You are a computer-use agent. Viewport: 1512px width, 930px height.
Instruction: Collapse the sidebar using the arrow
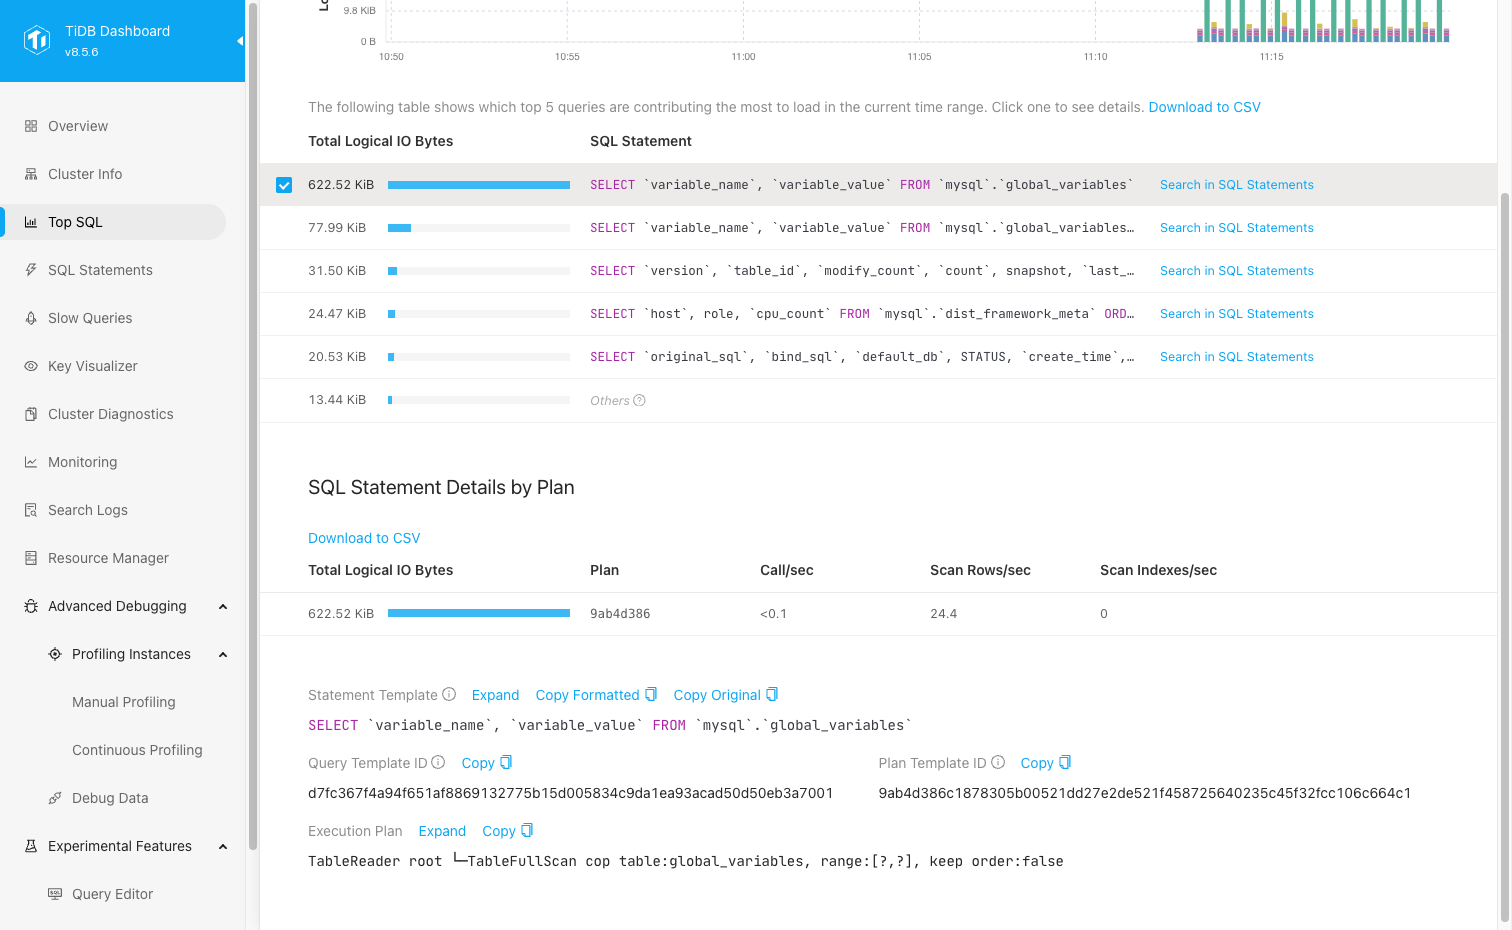pyautogui.click(x=239, y=41)
